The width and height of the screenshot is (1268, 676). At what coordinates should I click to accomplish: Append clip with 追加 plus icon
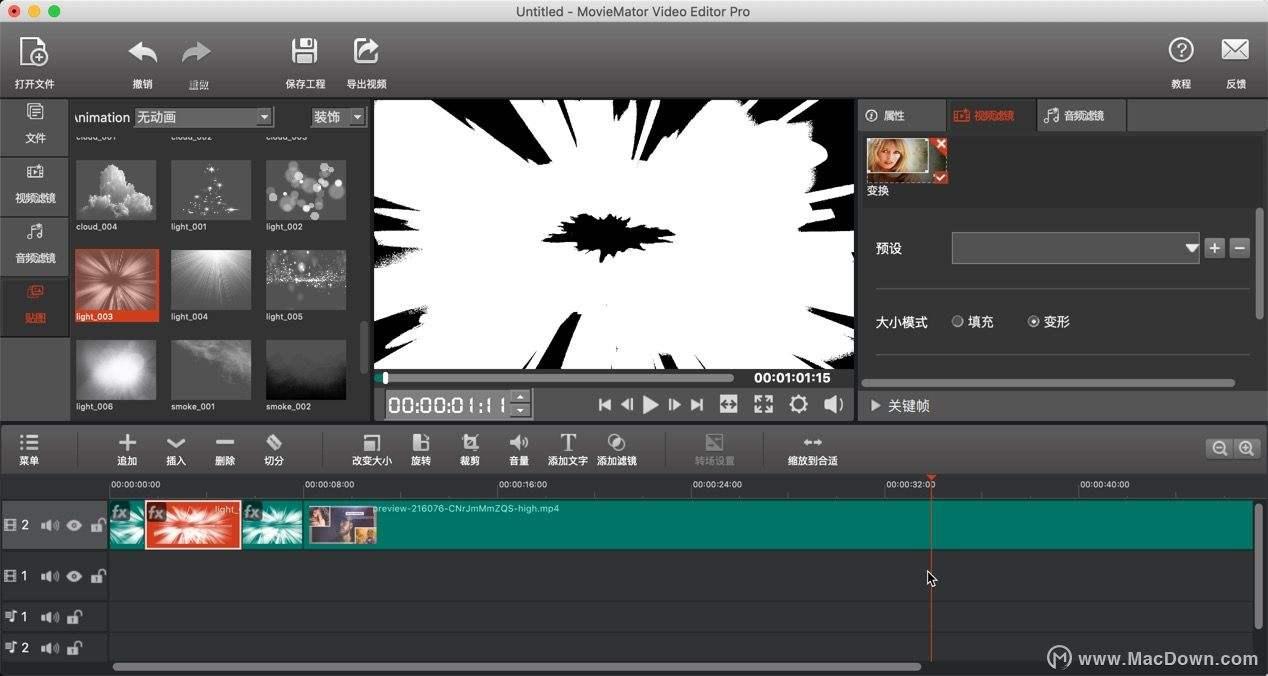coord(127,442)
